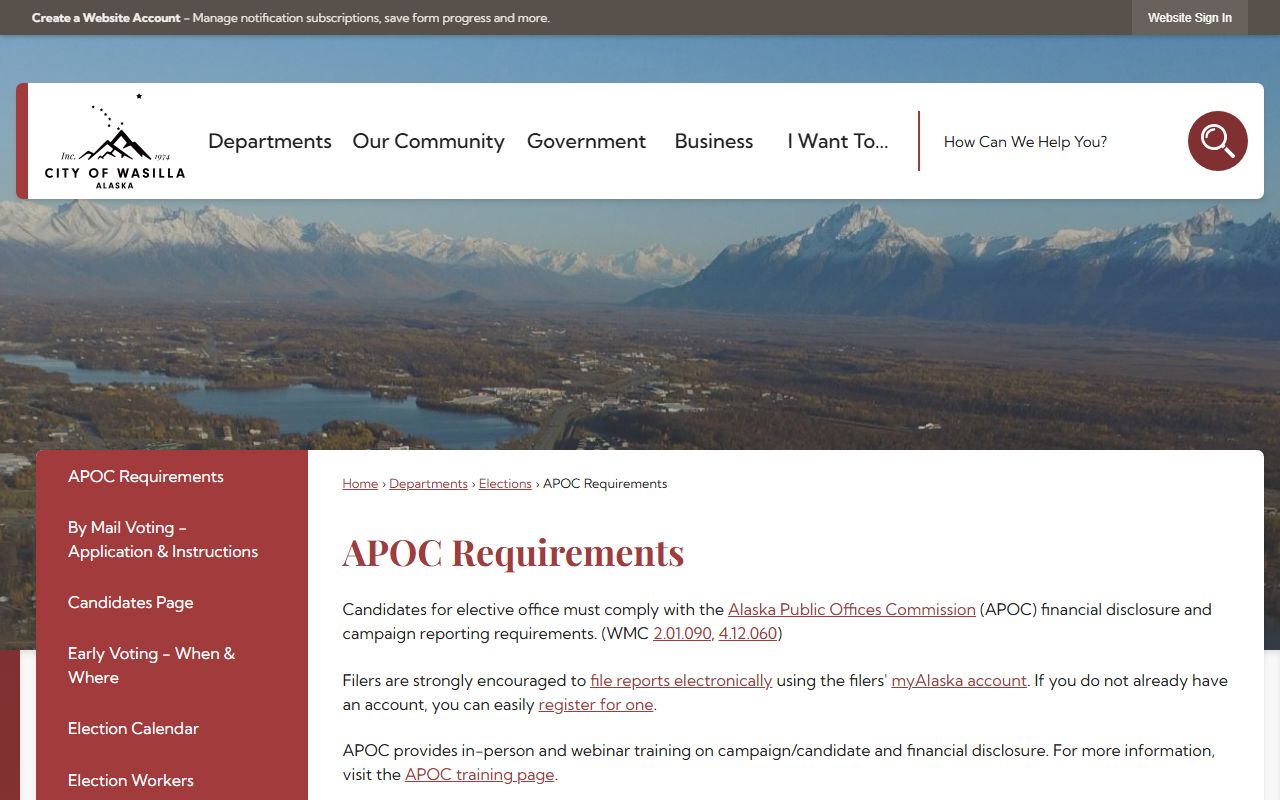Open Candidates Page in sidebar
1280x800 pixels.
pyautogui.click(x=172, y=602)
